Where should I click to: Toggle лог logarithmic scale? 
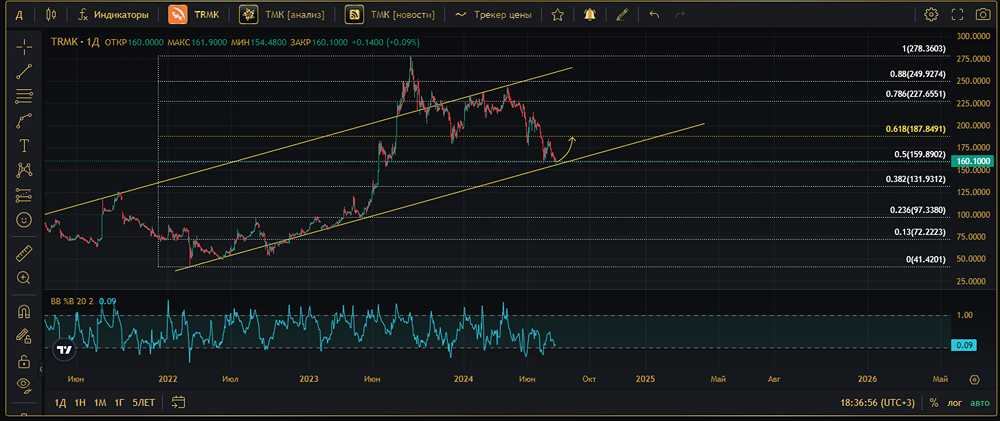coord(956,403)
